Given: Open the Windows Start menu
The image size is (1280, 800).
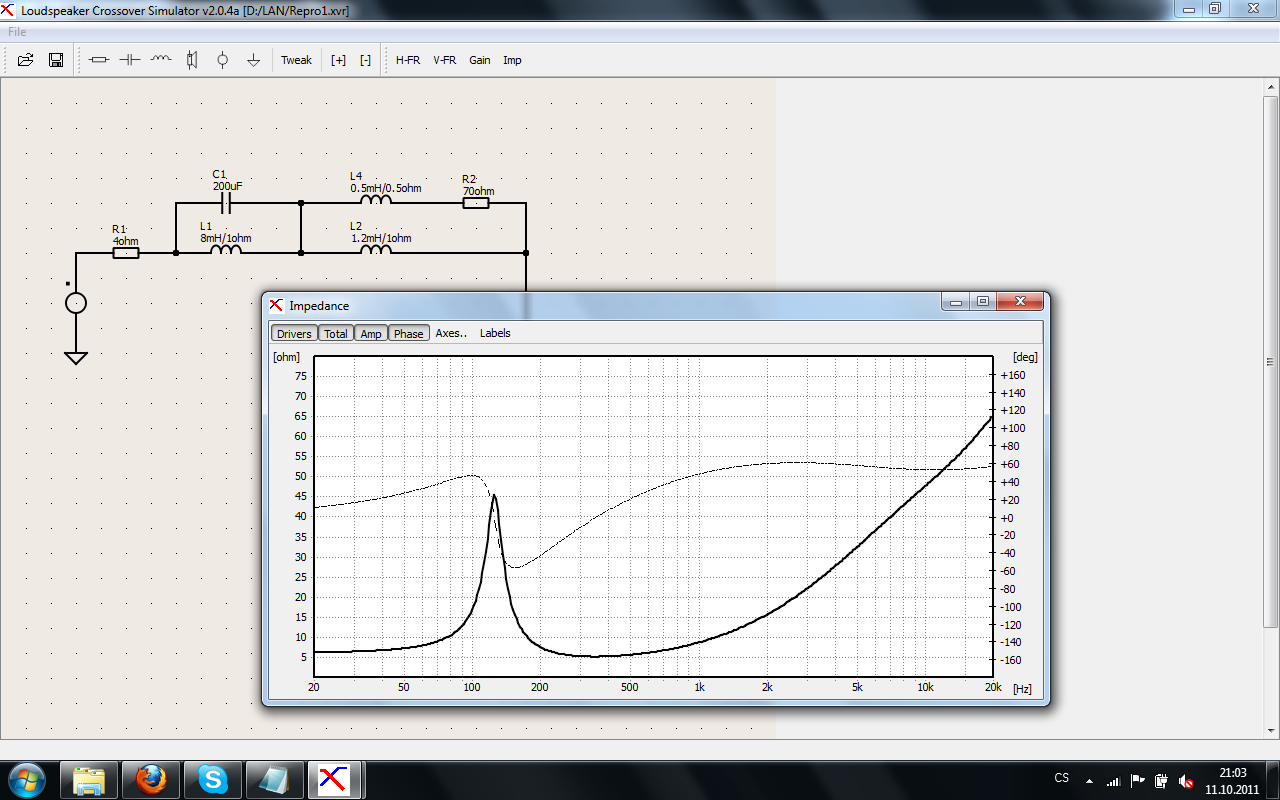Looking at the screenshot, I should pos(26,779).
